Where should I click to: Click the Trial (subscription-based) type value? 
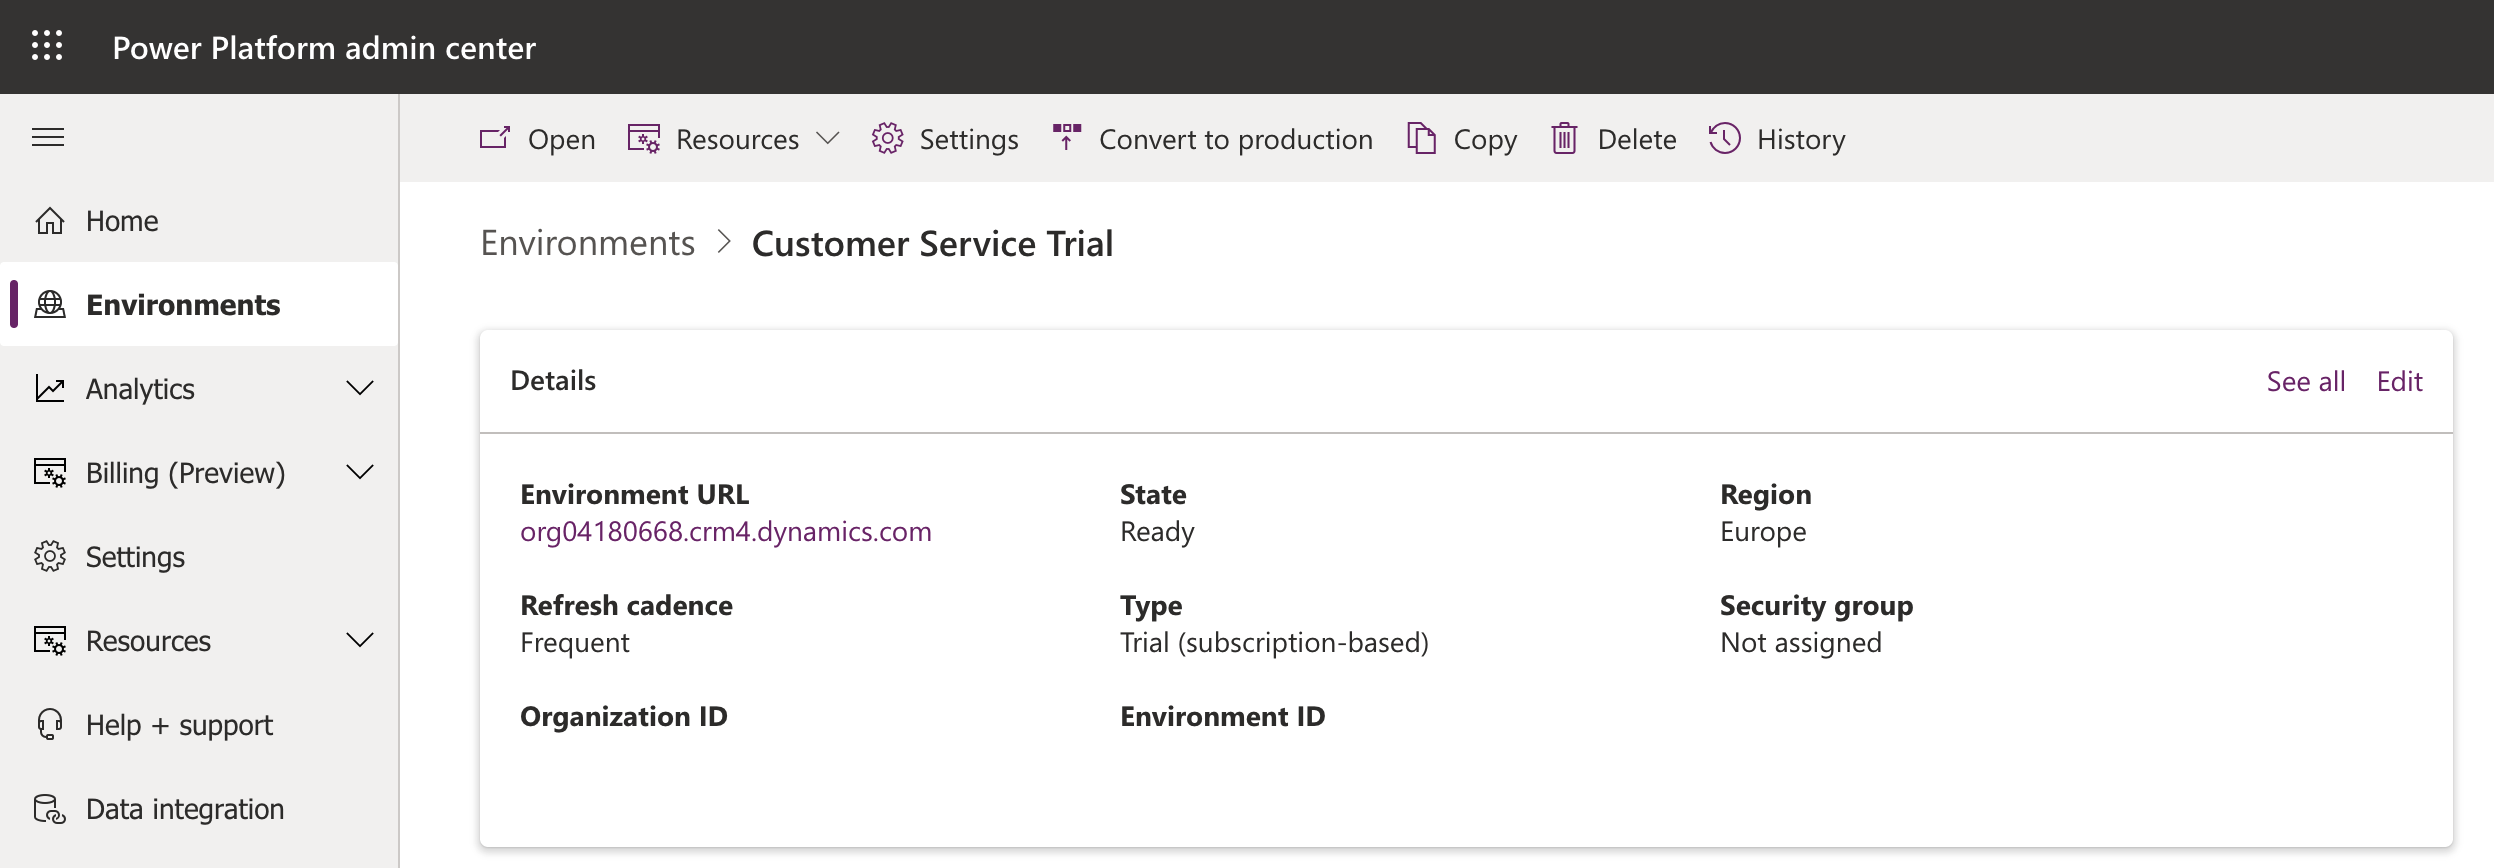(1274, 642)
